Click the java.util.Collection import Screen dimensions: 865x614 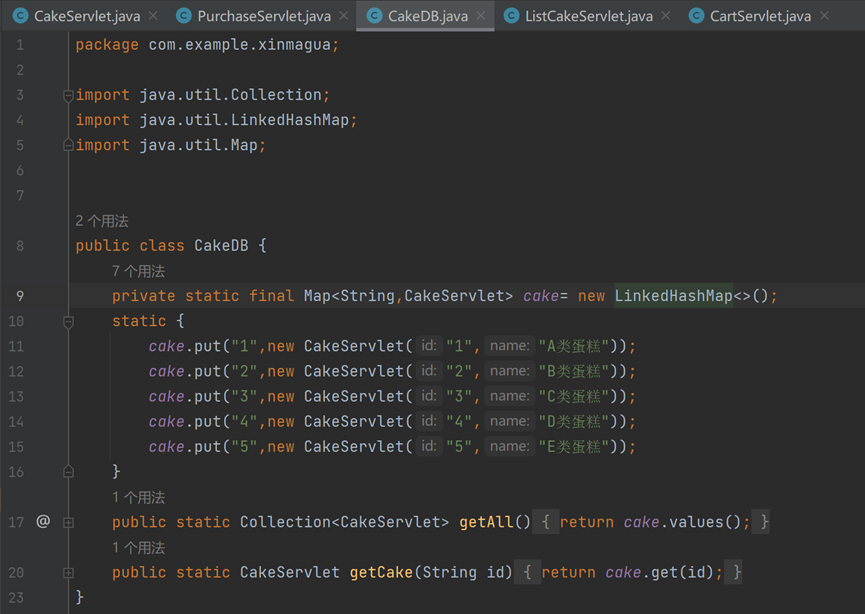point(230,95)
